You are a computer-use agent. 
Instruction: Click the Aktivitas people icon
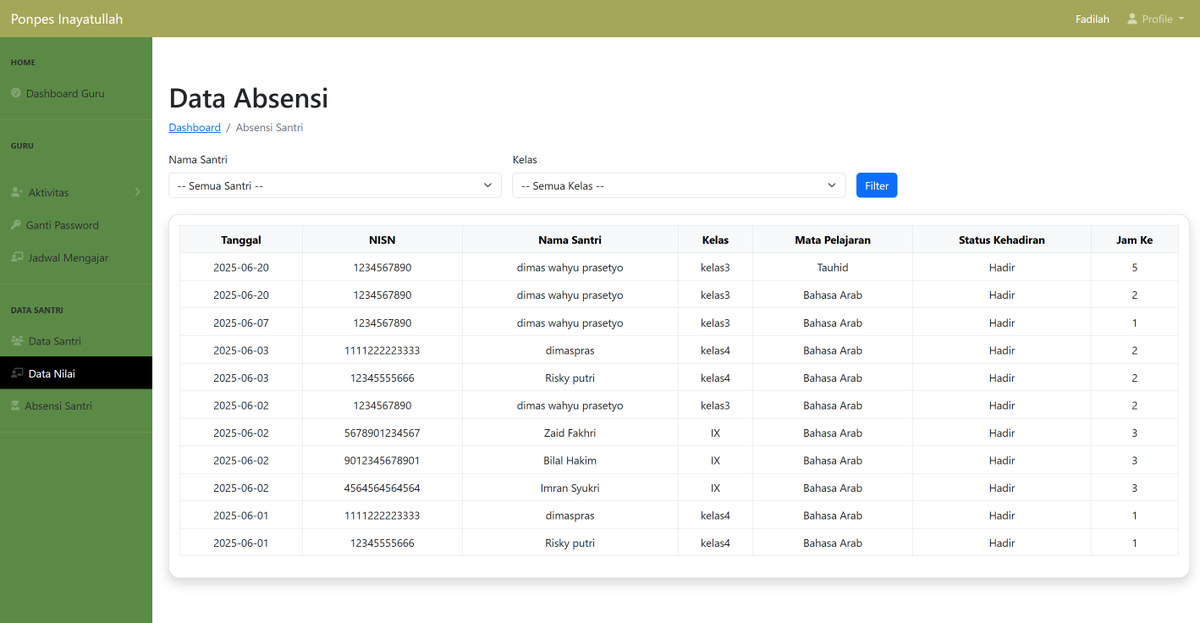pyautogui.click(x=16, y=192)
